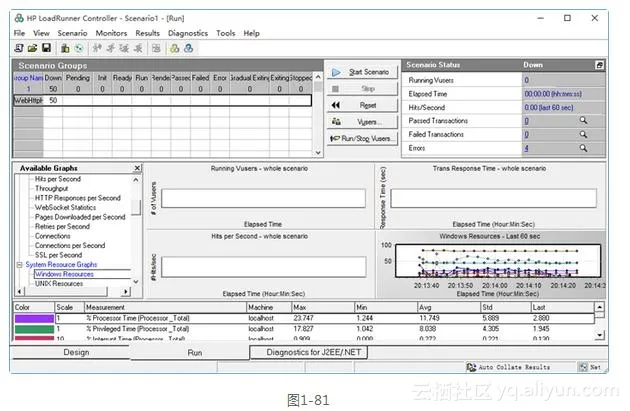Open the Diagnostics menu
Image resolution: width=630 pixels, height=411 pixels.
(x=188, y=33)
